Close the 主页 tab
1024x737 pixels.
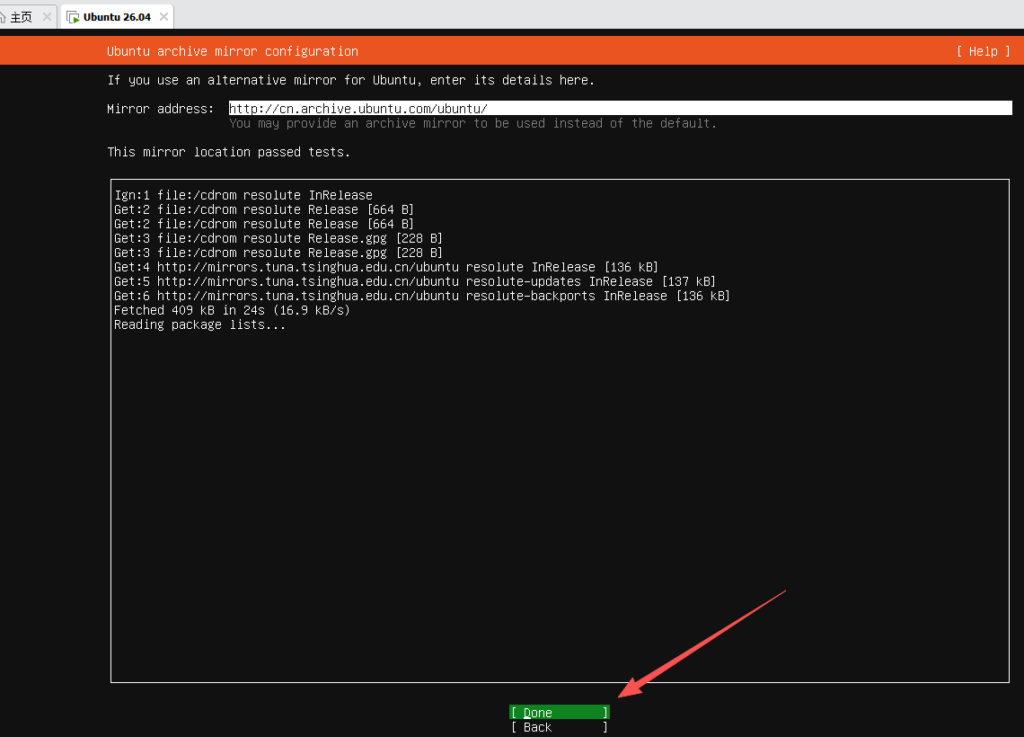pos(47,17)
